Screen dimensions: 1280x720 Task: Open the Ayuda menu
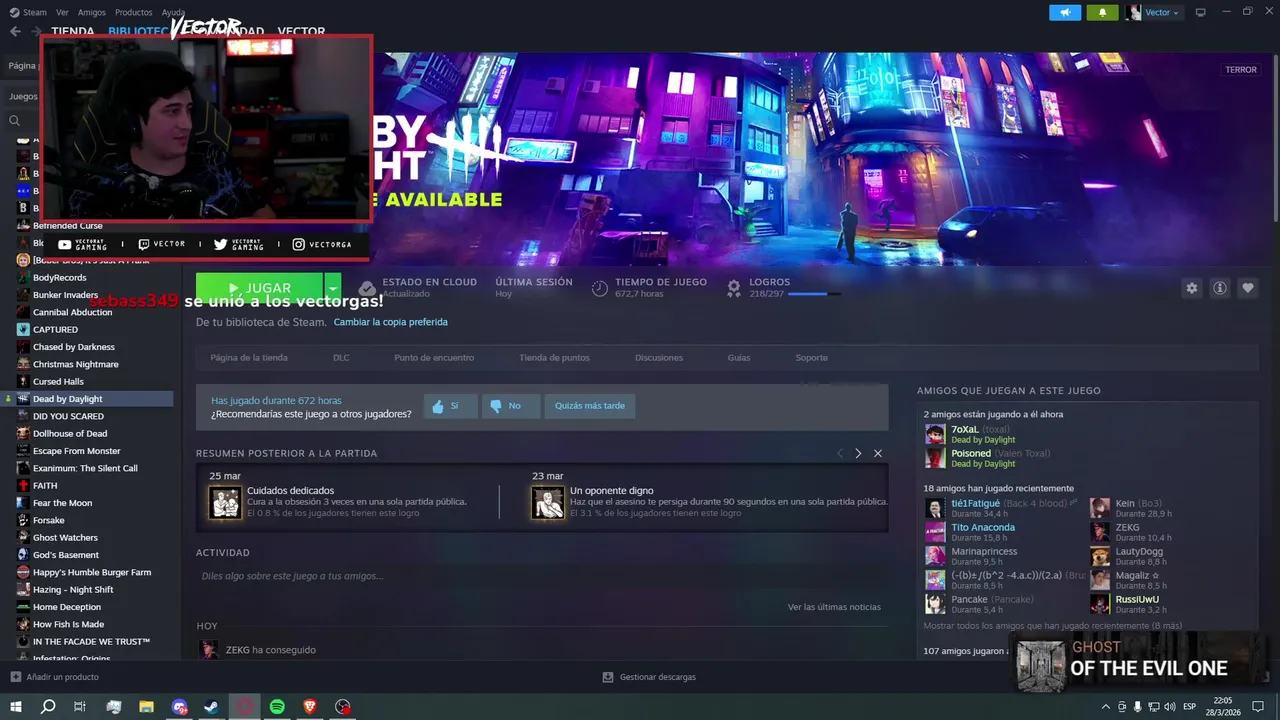pos(173,12)
